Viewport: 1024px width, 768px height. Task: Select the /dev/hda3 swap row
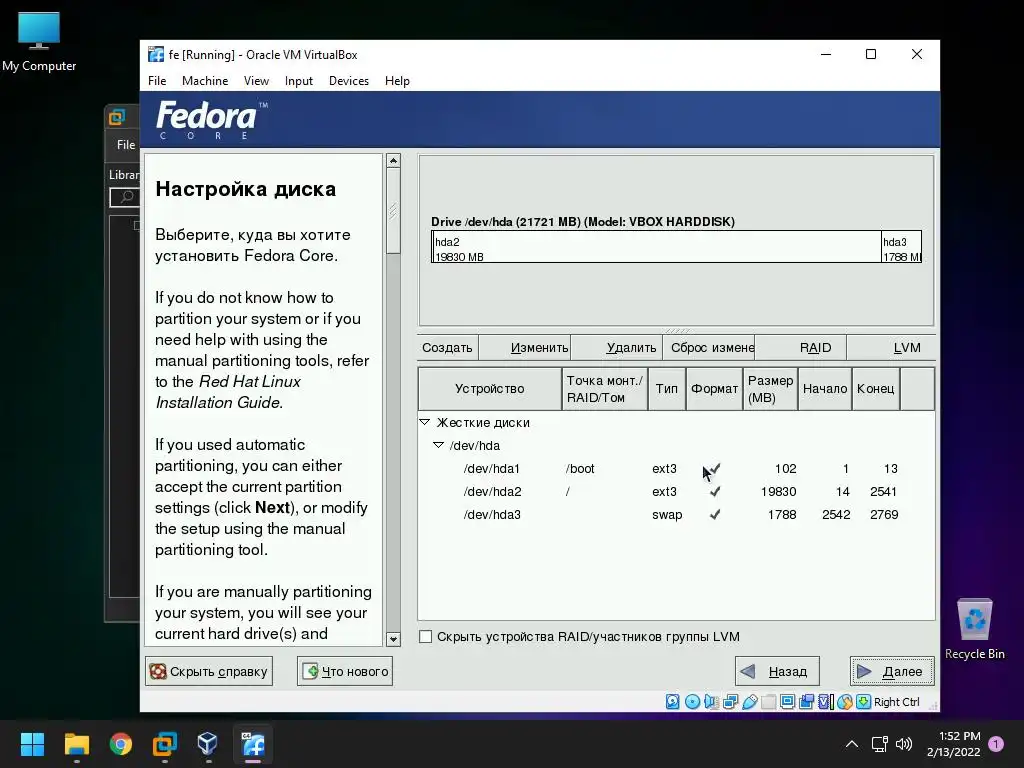click(x=676, y=514)
